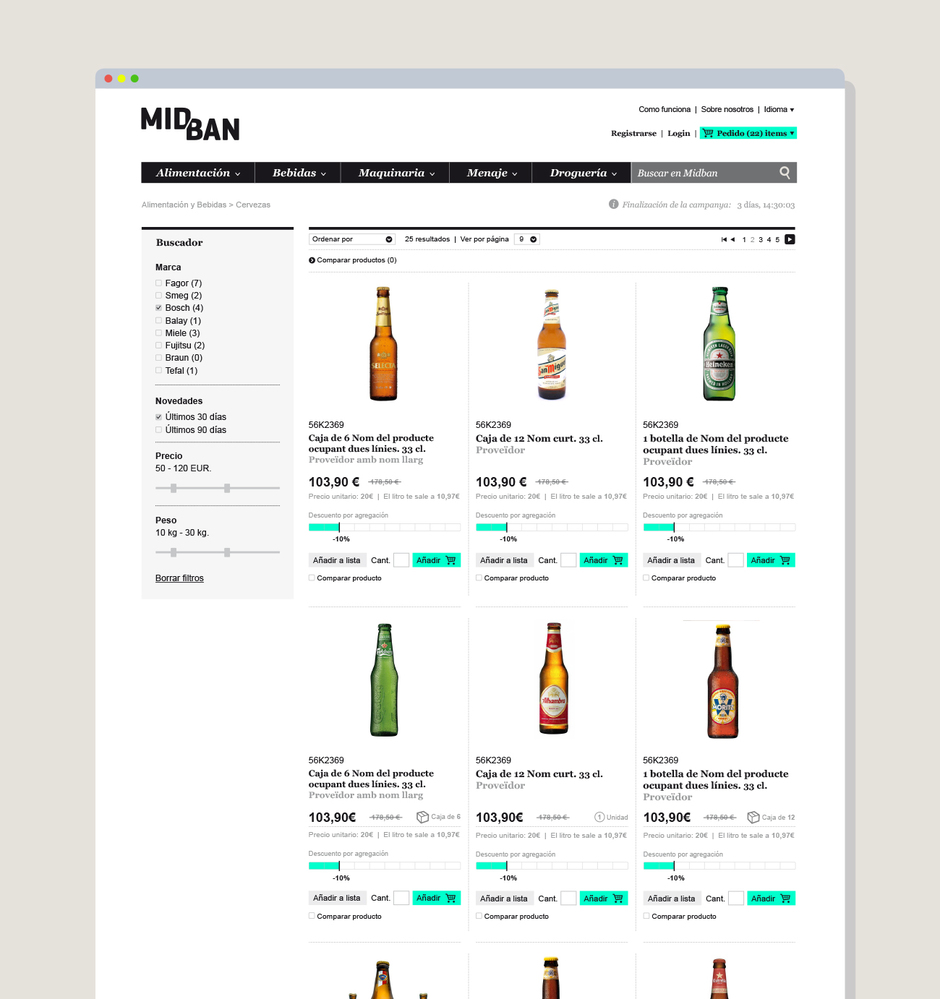Image resolution: width=940 pixels, height=999 pixels.
Task: Click the Moritz beer bottle image
Action: [723, 681]
